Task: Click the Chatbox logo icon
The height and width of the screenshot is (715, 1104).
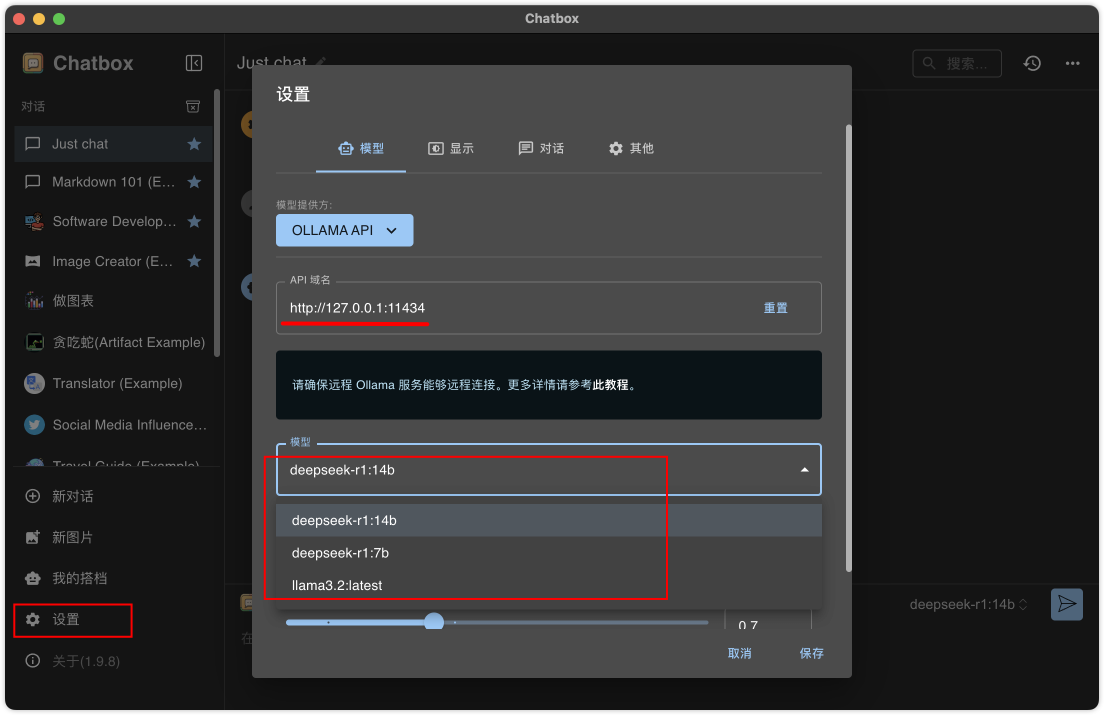Action: 32,63
